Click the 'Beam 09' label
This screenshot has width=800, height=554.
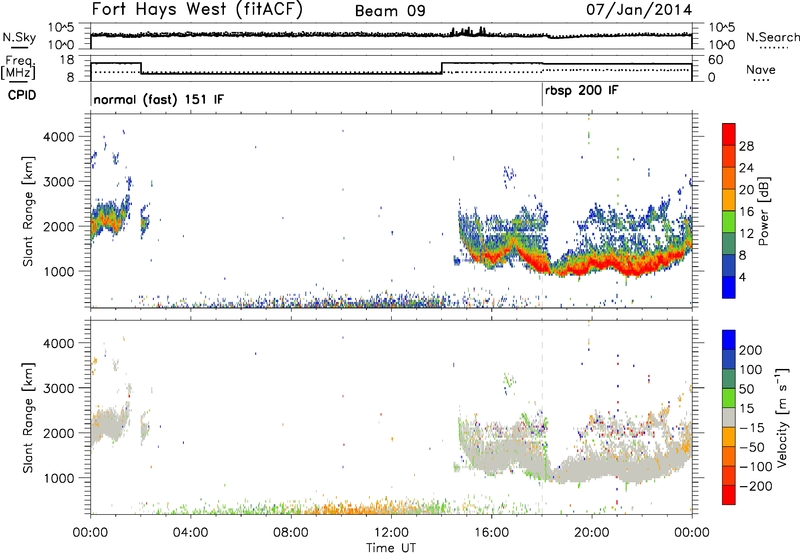point(390,11)
